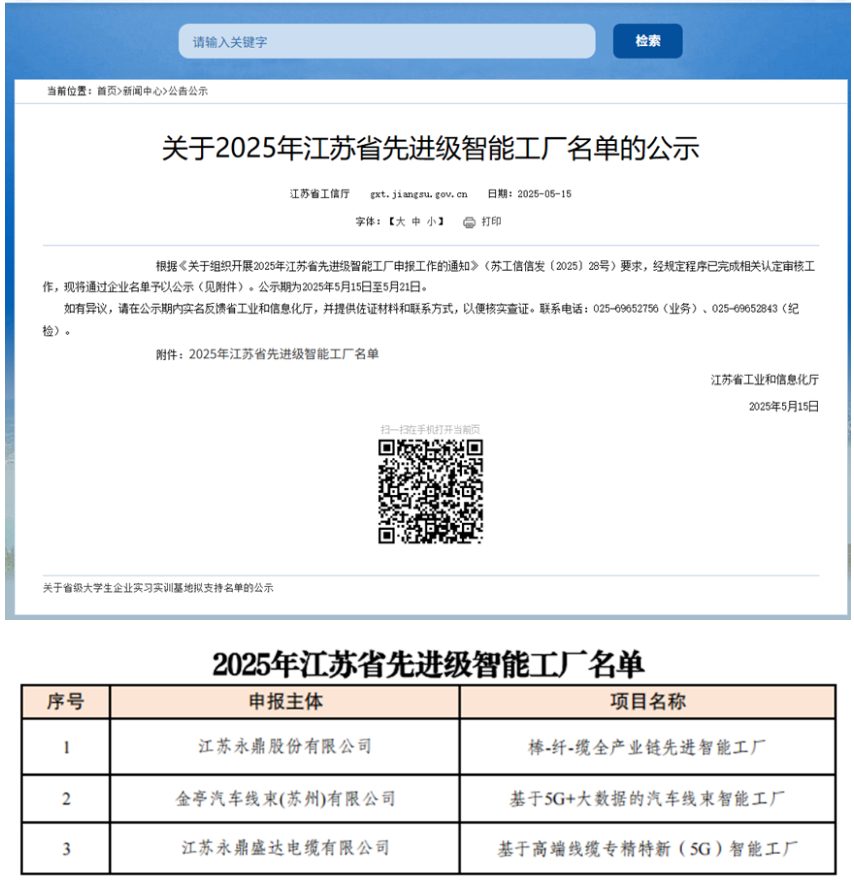This screenshot has height=890, width=854.
Task: Click the 项目名称 table header
Action: pos(647,702)
